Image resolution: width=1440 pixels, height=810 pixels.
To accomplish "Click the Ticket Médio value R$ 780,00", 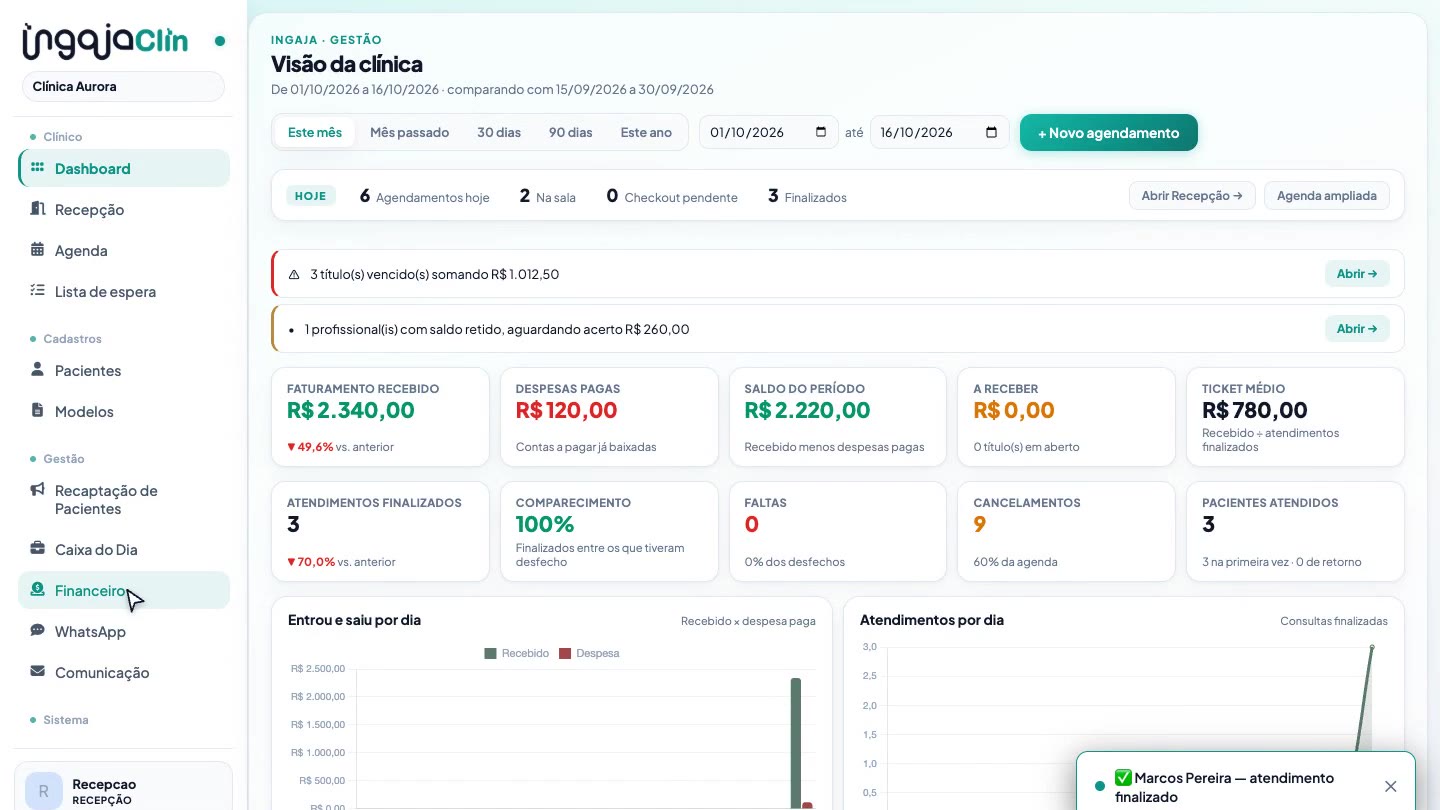I will click(1255, 410).
